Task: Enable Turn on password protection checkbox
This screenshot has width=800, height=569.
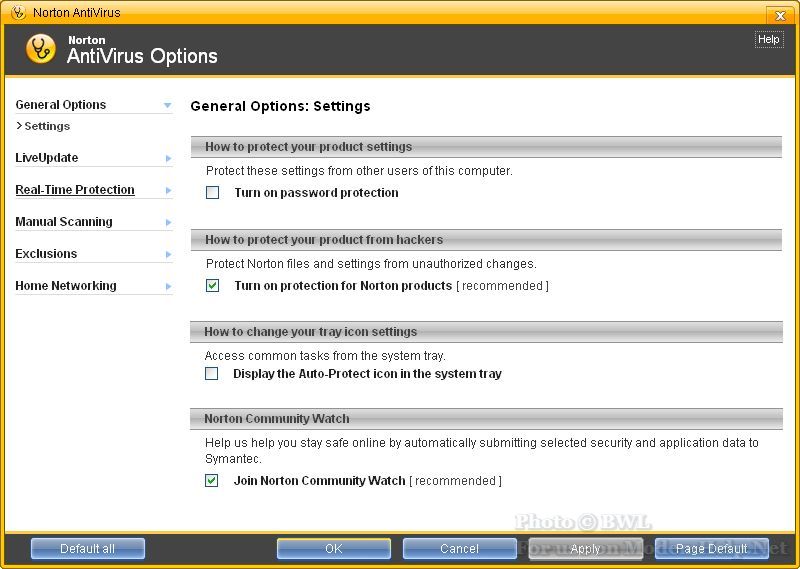Action: [212, 192]
